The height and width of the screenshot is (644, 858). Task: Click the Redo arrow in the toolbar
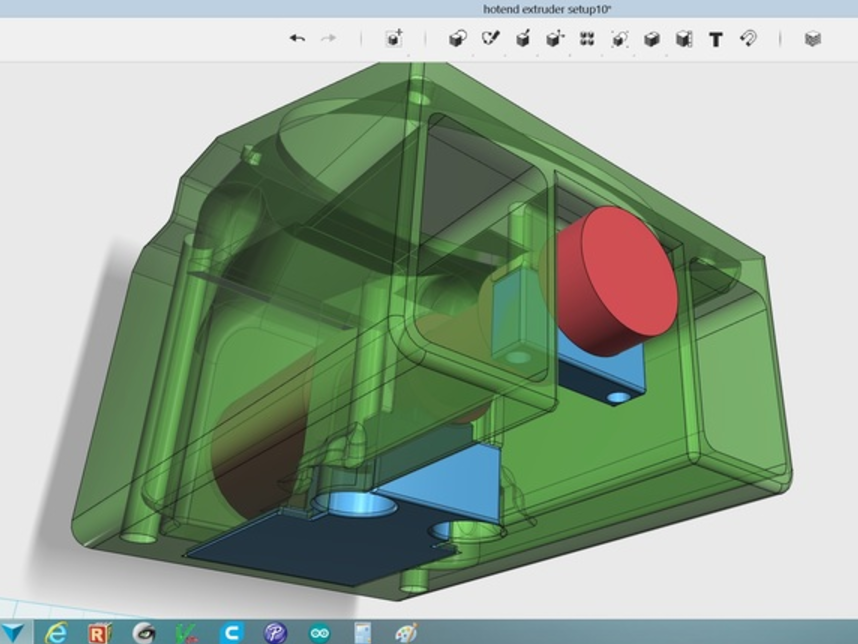pos(328,39)
